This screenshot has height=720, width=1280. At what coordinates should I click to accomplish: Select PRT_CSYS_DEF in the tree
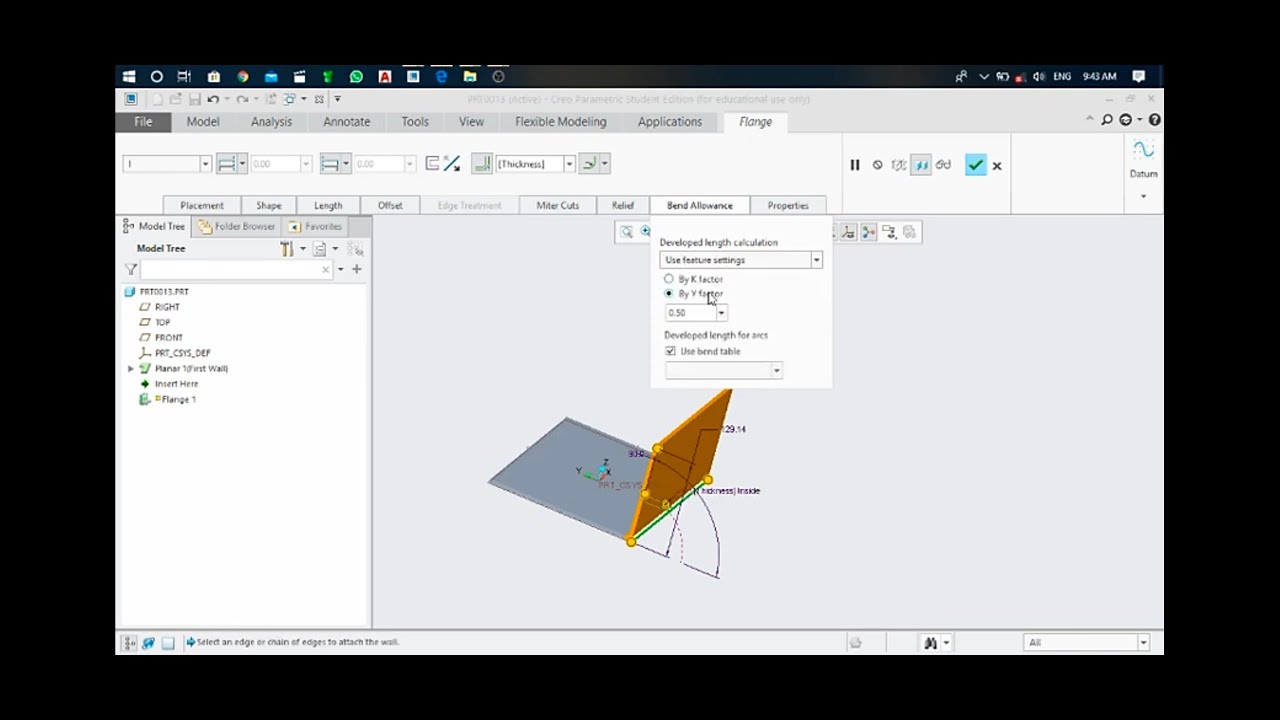(x=182, y=353)
